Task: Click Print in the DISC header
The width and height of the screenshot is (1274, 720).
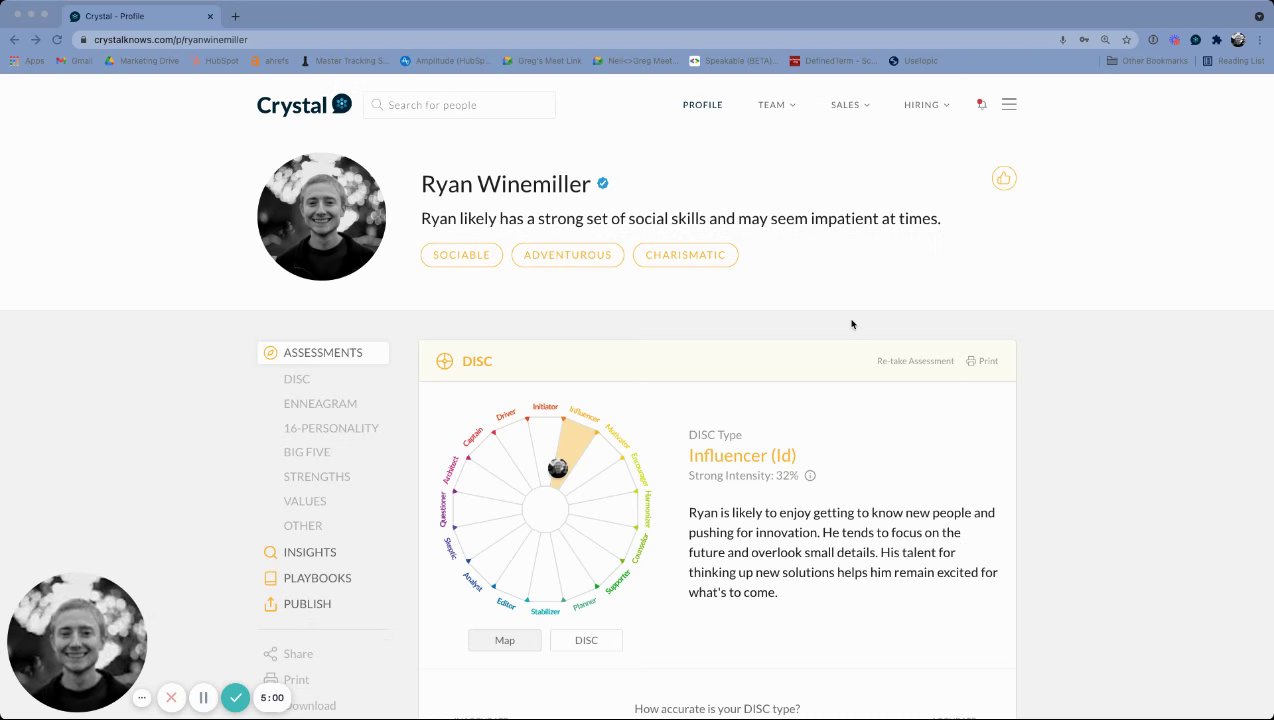Action: pyautogui.click(x=982, y=361)
